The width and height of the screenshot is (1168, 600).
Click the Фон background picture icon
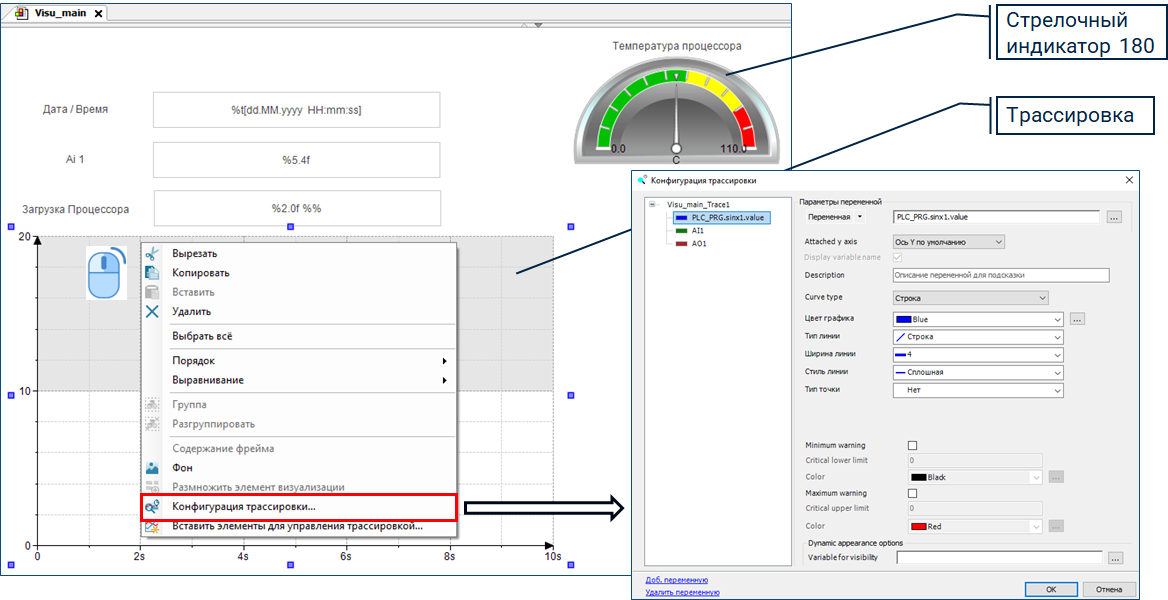click(152, 468)
